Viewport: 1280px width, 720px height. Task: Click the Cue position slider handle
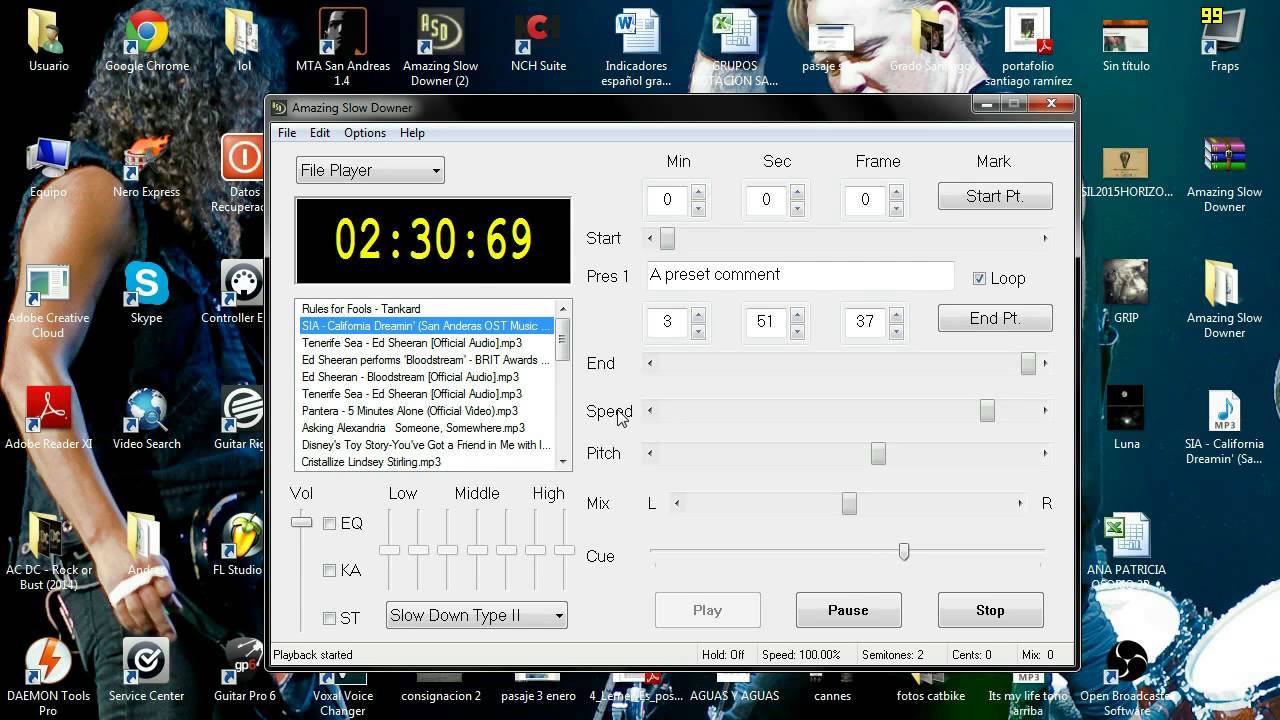coord(904,551)
